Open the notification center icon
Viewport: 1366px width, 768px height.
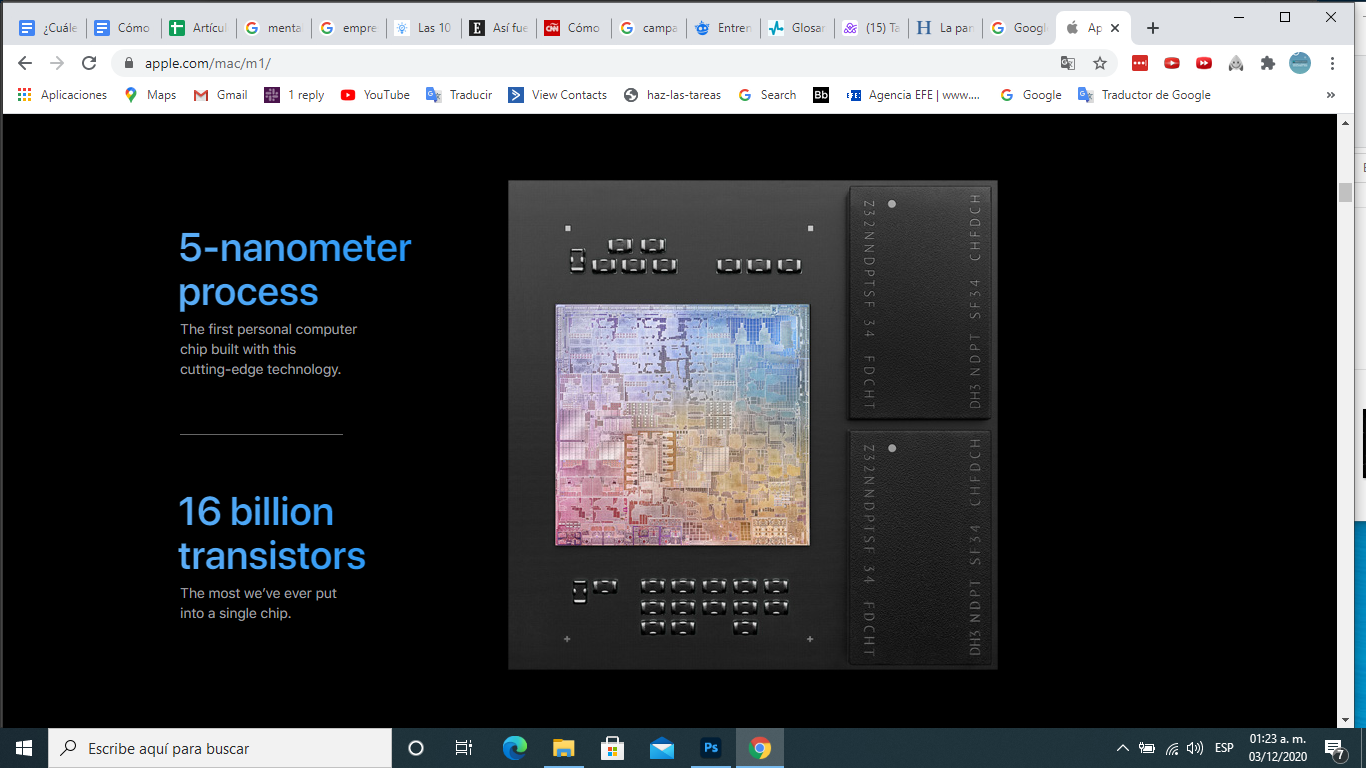[x=1334, y=748]
